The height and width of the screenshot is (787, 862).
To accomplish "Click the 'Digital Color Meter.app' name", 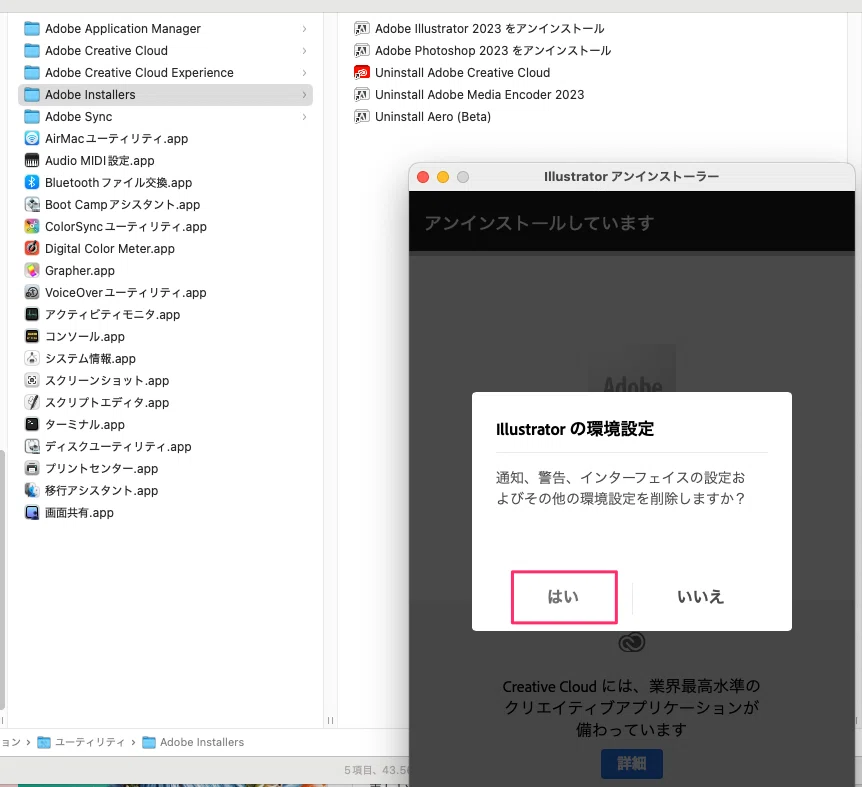I will tap(110, 248).
